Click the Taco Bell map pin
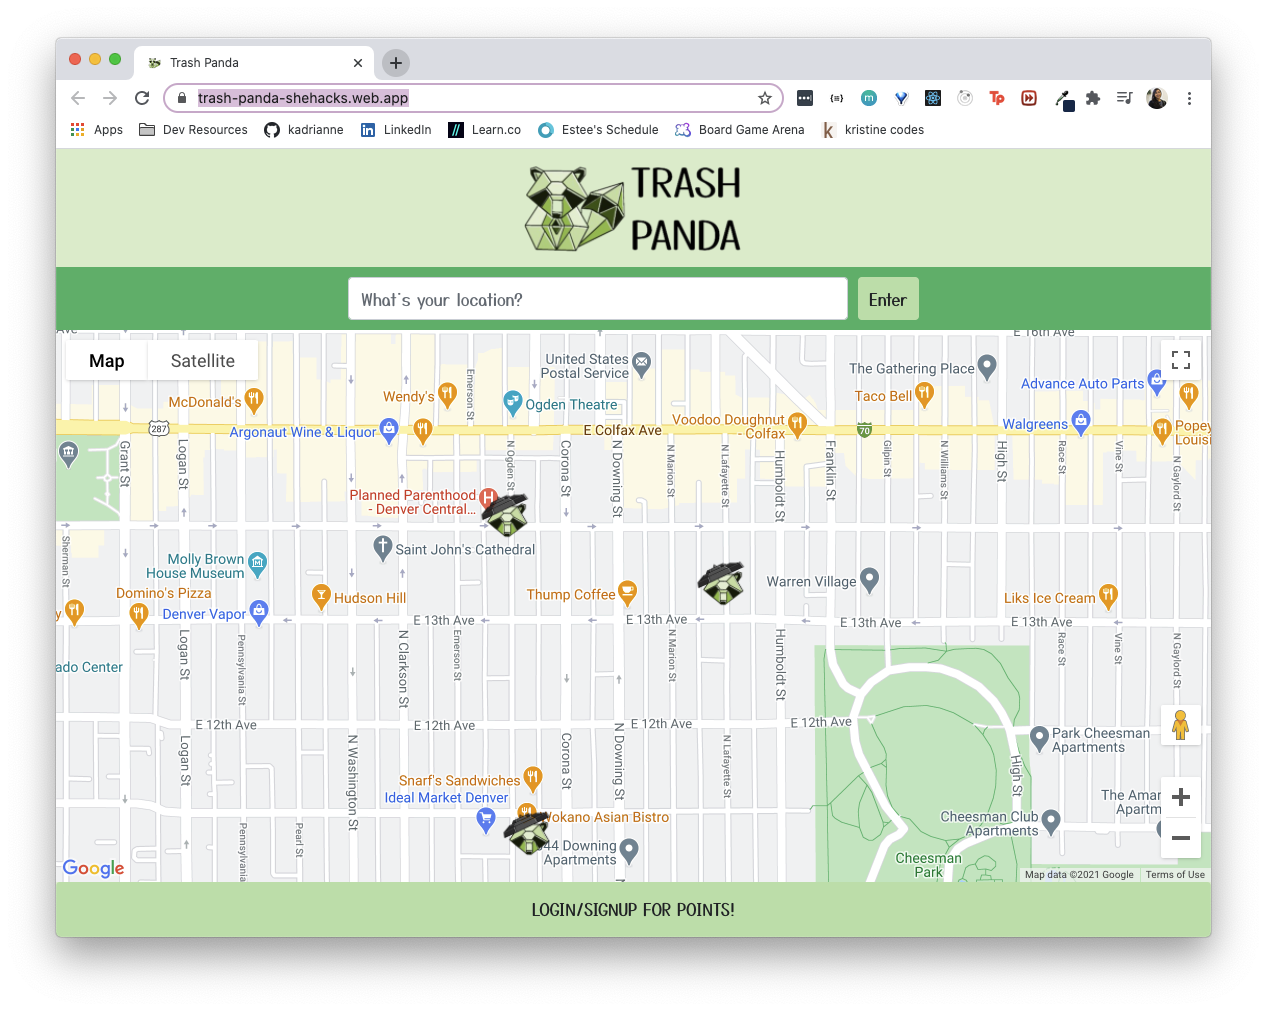1267x1011 pixels. tap(924, 395)
